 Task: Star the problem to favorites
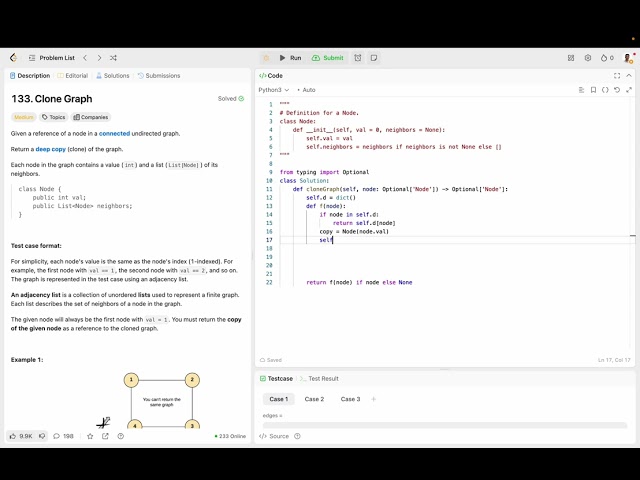90,436
